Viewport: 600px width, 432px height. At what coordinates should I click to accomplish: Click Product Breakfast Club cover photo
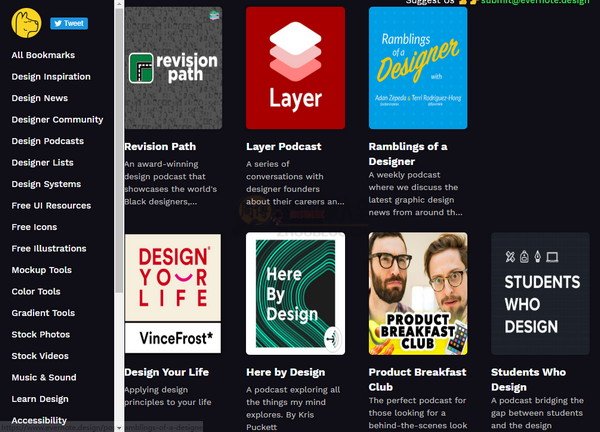418,293
